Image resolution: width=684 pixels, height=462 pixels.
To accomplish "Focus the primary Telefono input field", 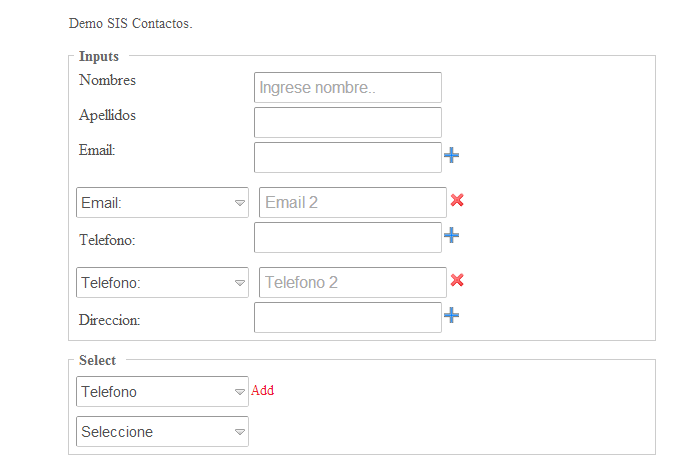I will coord(347,237).
